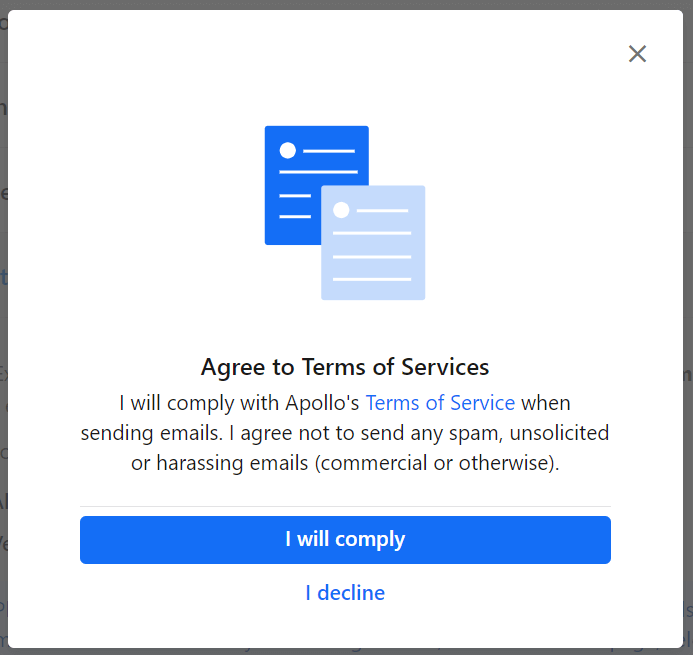Close the Terms of Services dialog

pos(637,54)
